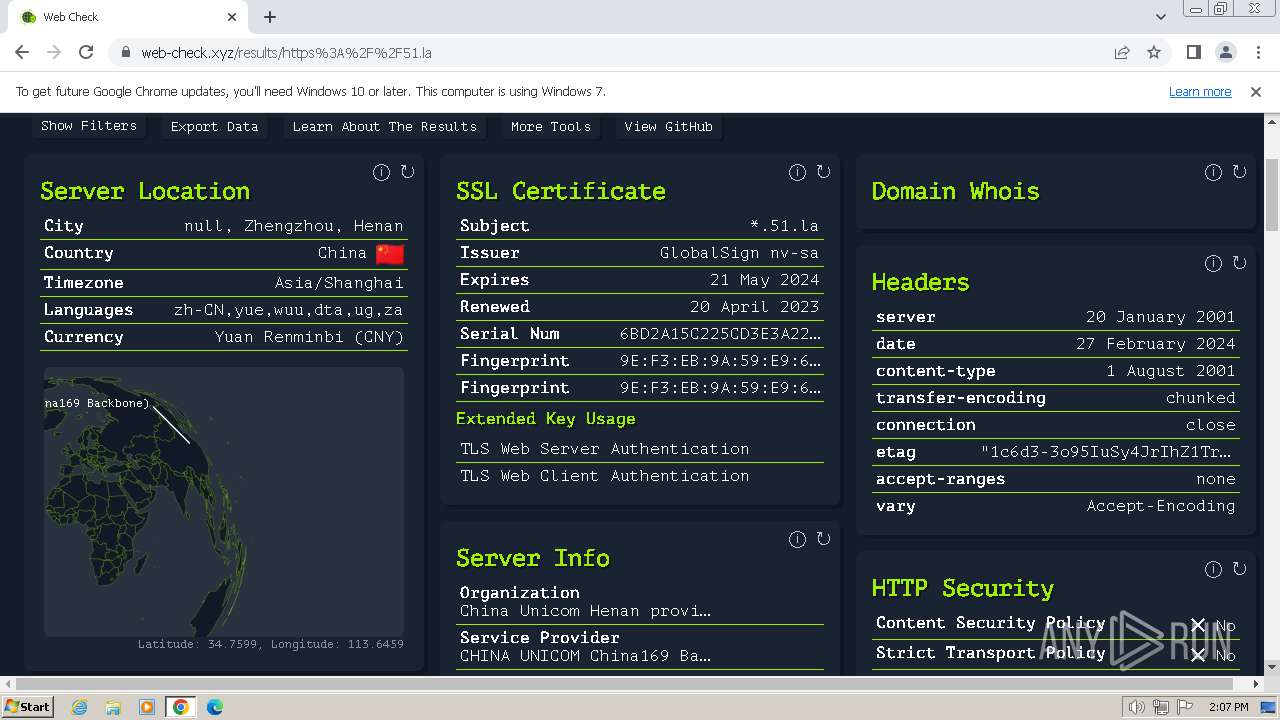Dismiss the Chrome update notification bar
This screenshot has width=1280, height=720.
click(1256, 91)
